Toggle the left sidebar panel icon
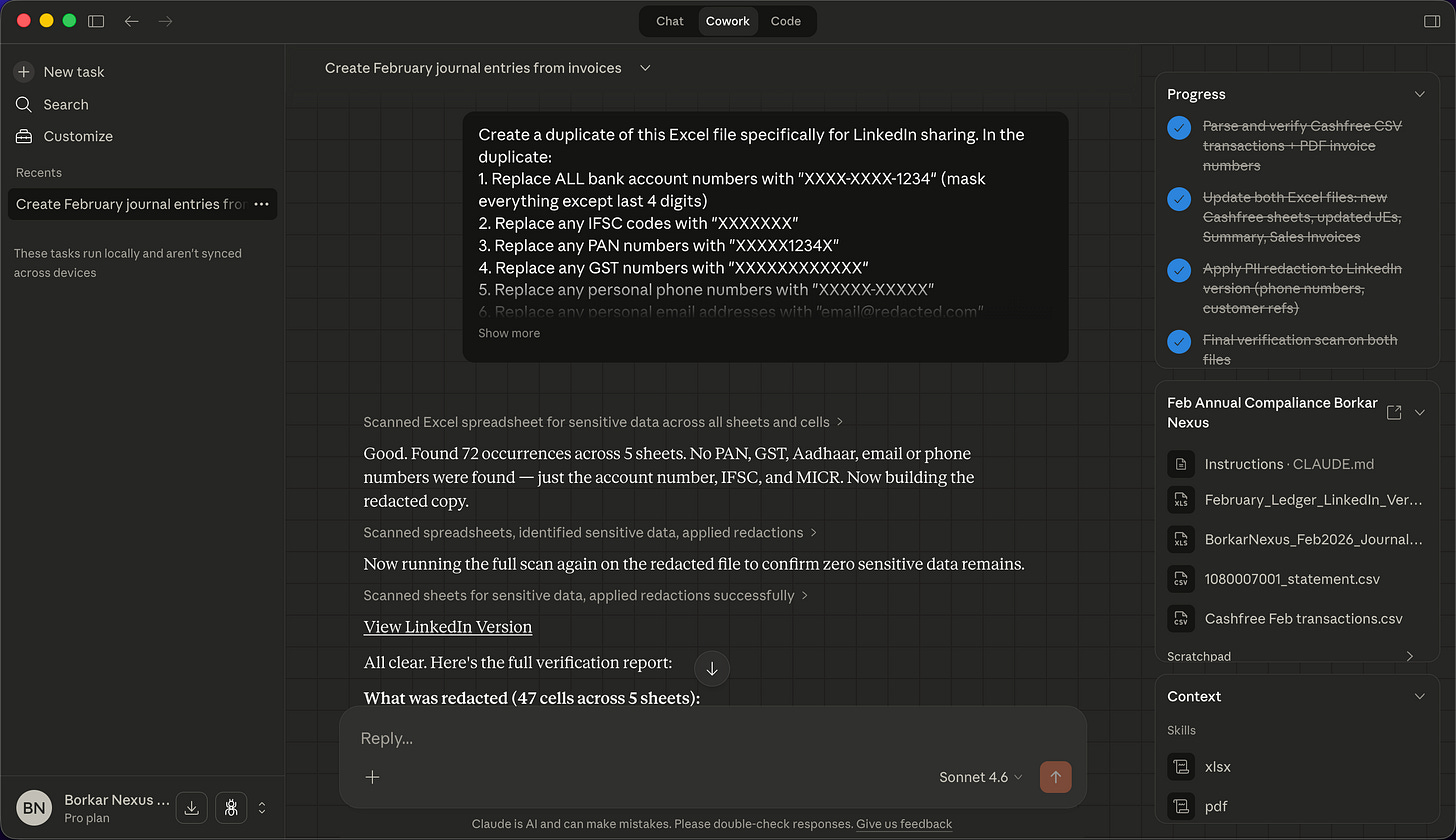This screenshot has height=840, width=1456. point(96,21)
